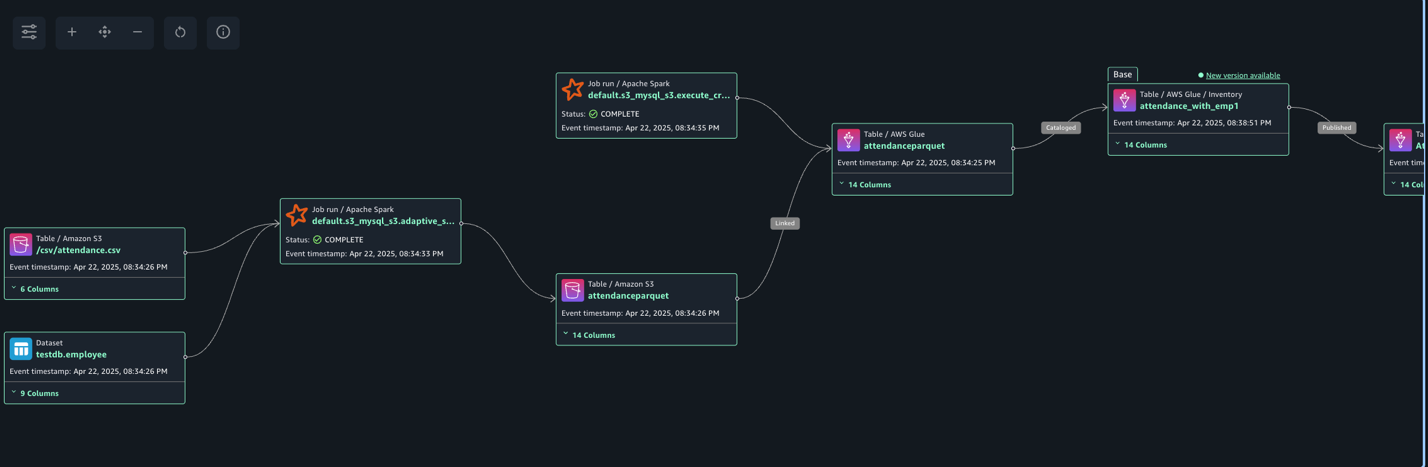Click the Spark icon on adaptive job run

[296, 215]
